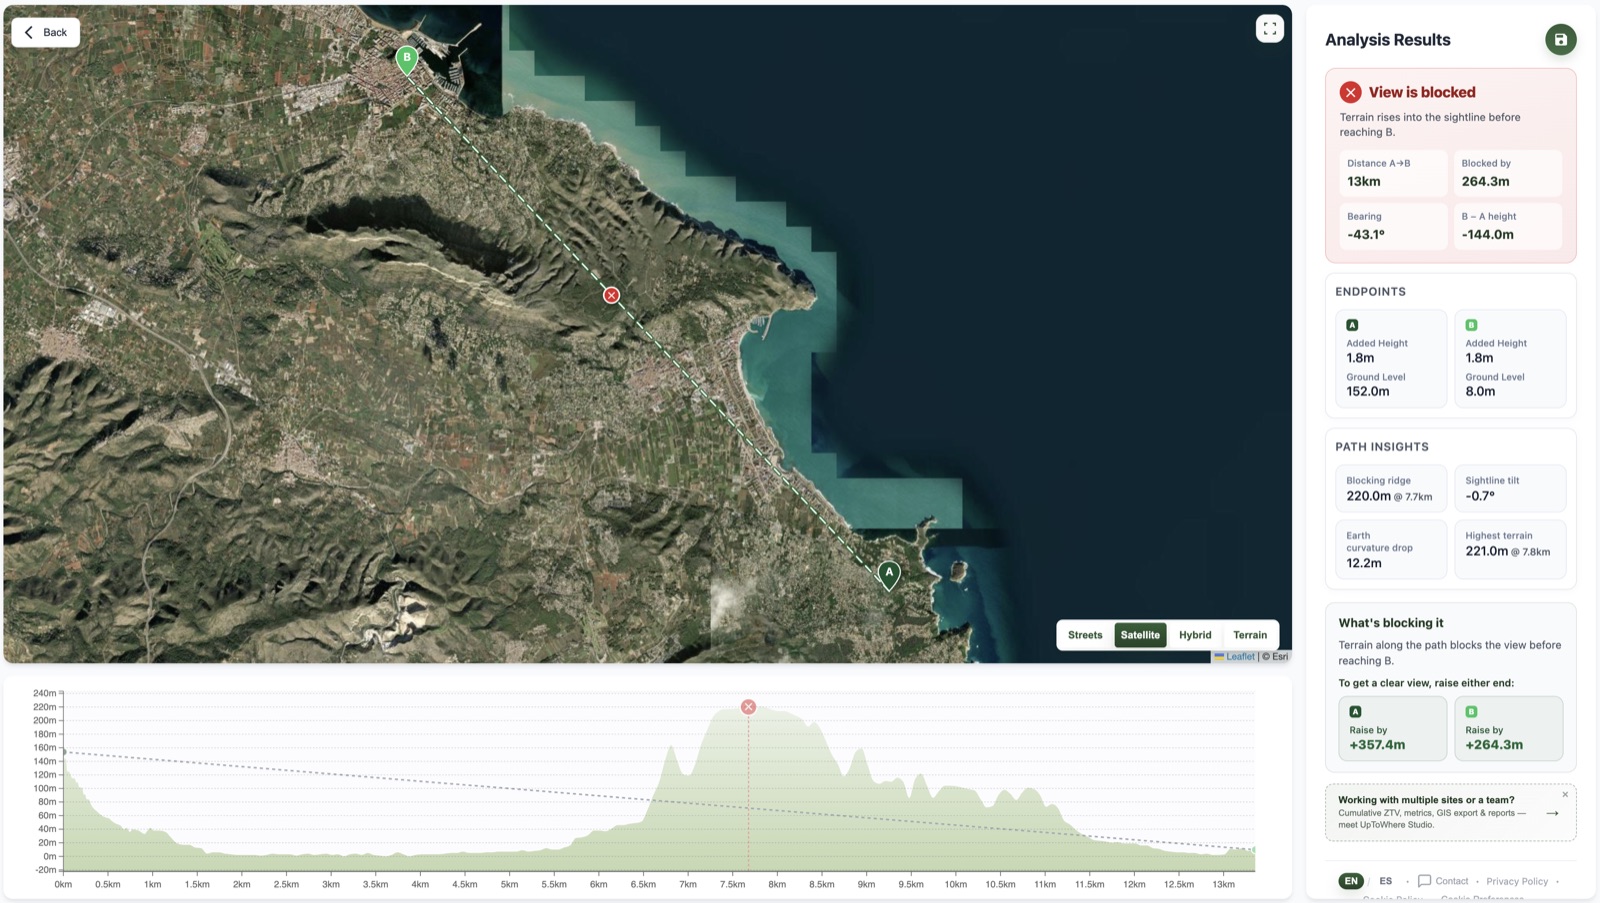Click Bearing value -43.1°

(x=1365, y=234)
